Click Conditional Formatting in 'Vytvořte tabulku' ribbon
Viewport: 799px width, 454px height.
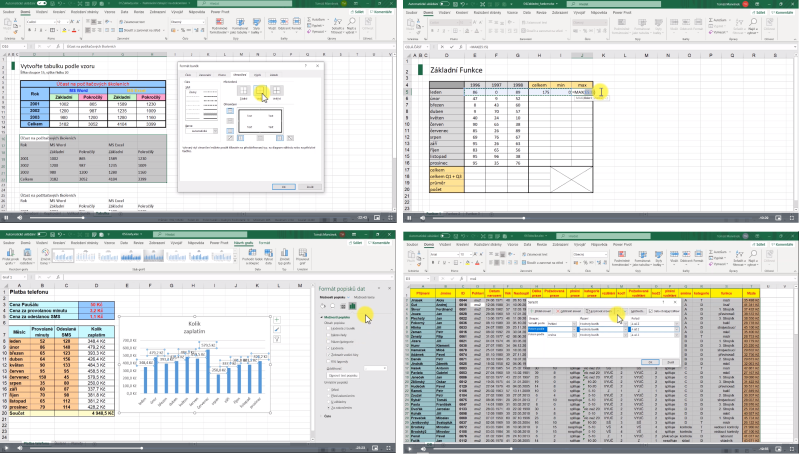coord(219,25)
